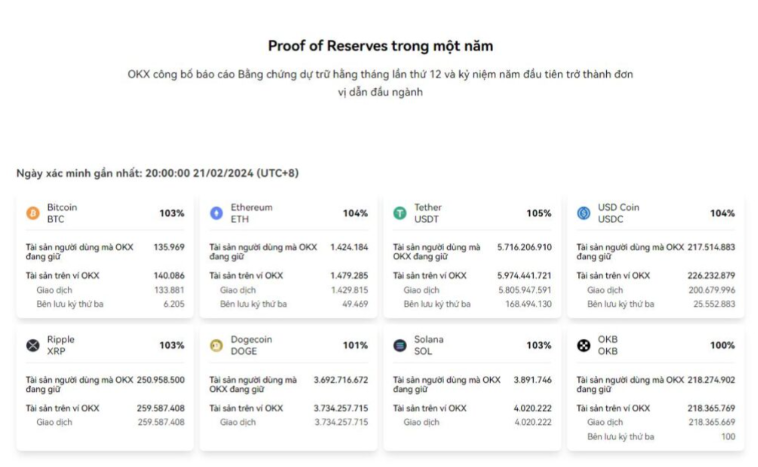Click the Solana SOL coin icon
This screenshot has width=758, height=467.
pyautogui.click(x=400, y=345)
